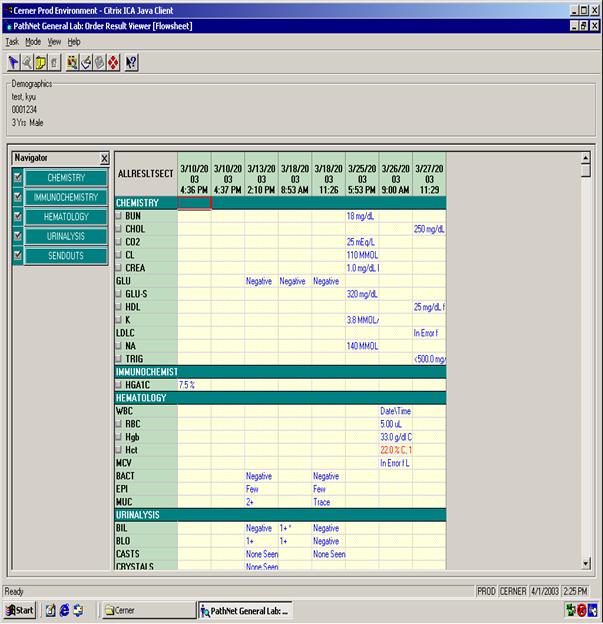603x624 pixels.
Task: Switch to the Cerner taskbar window
Action: [149, 610]
